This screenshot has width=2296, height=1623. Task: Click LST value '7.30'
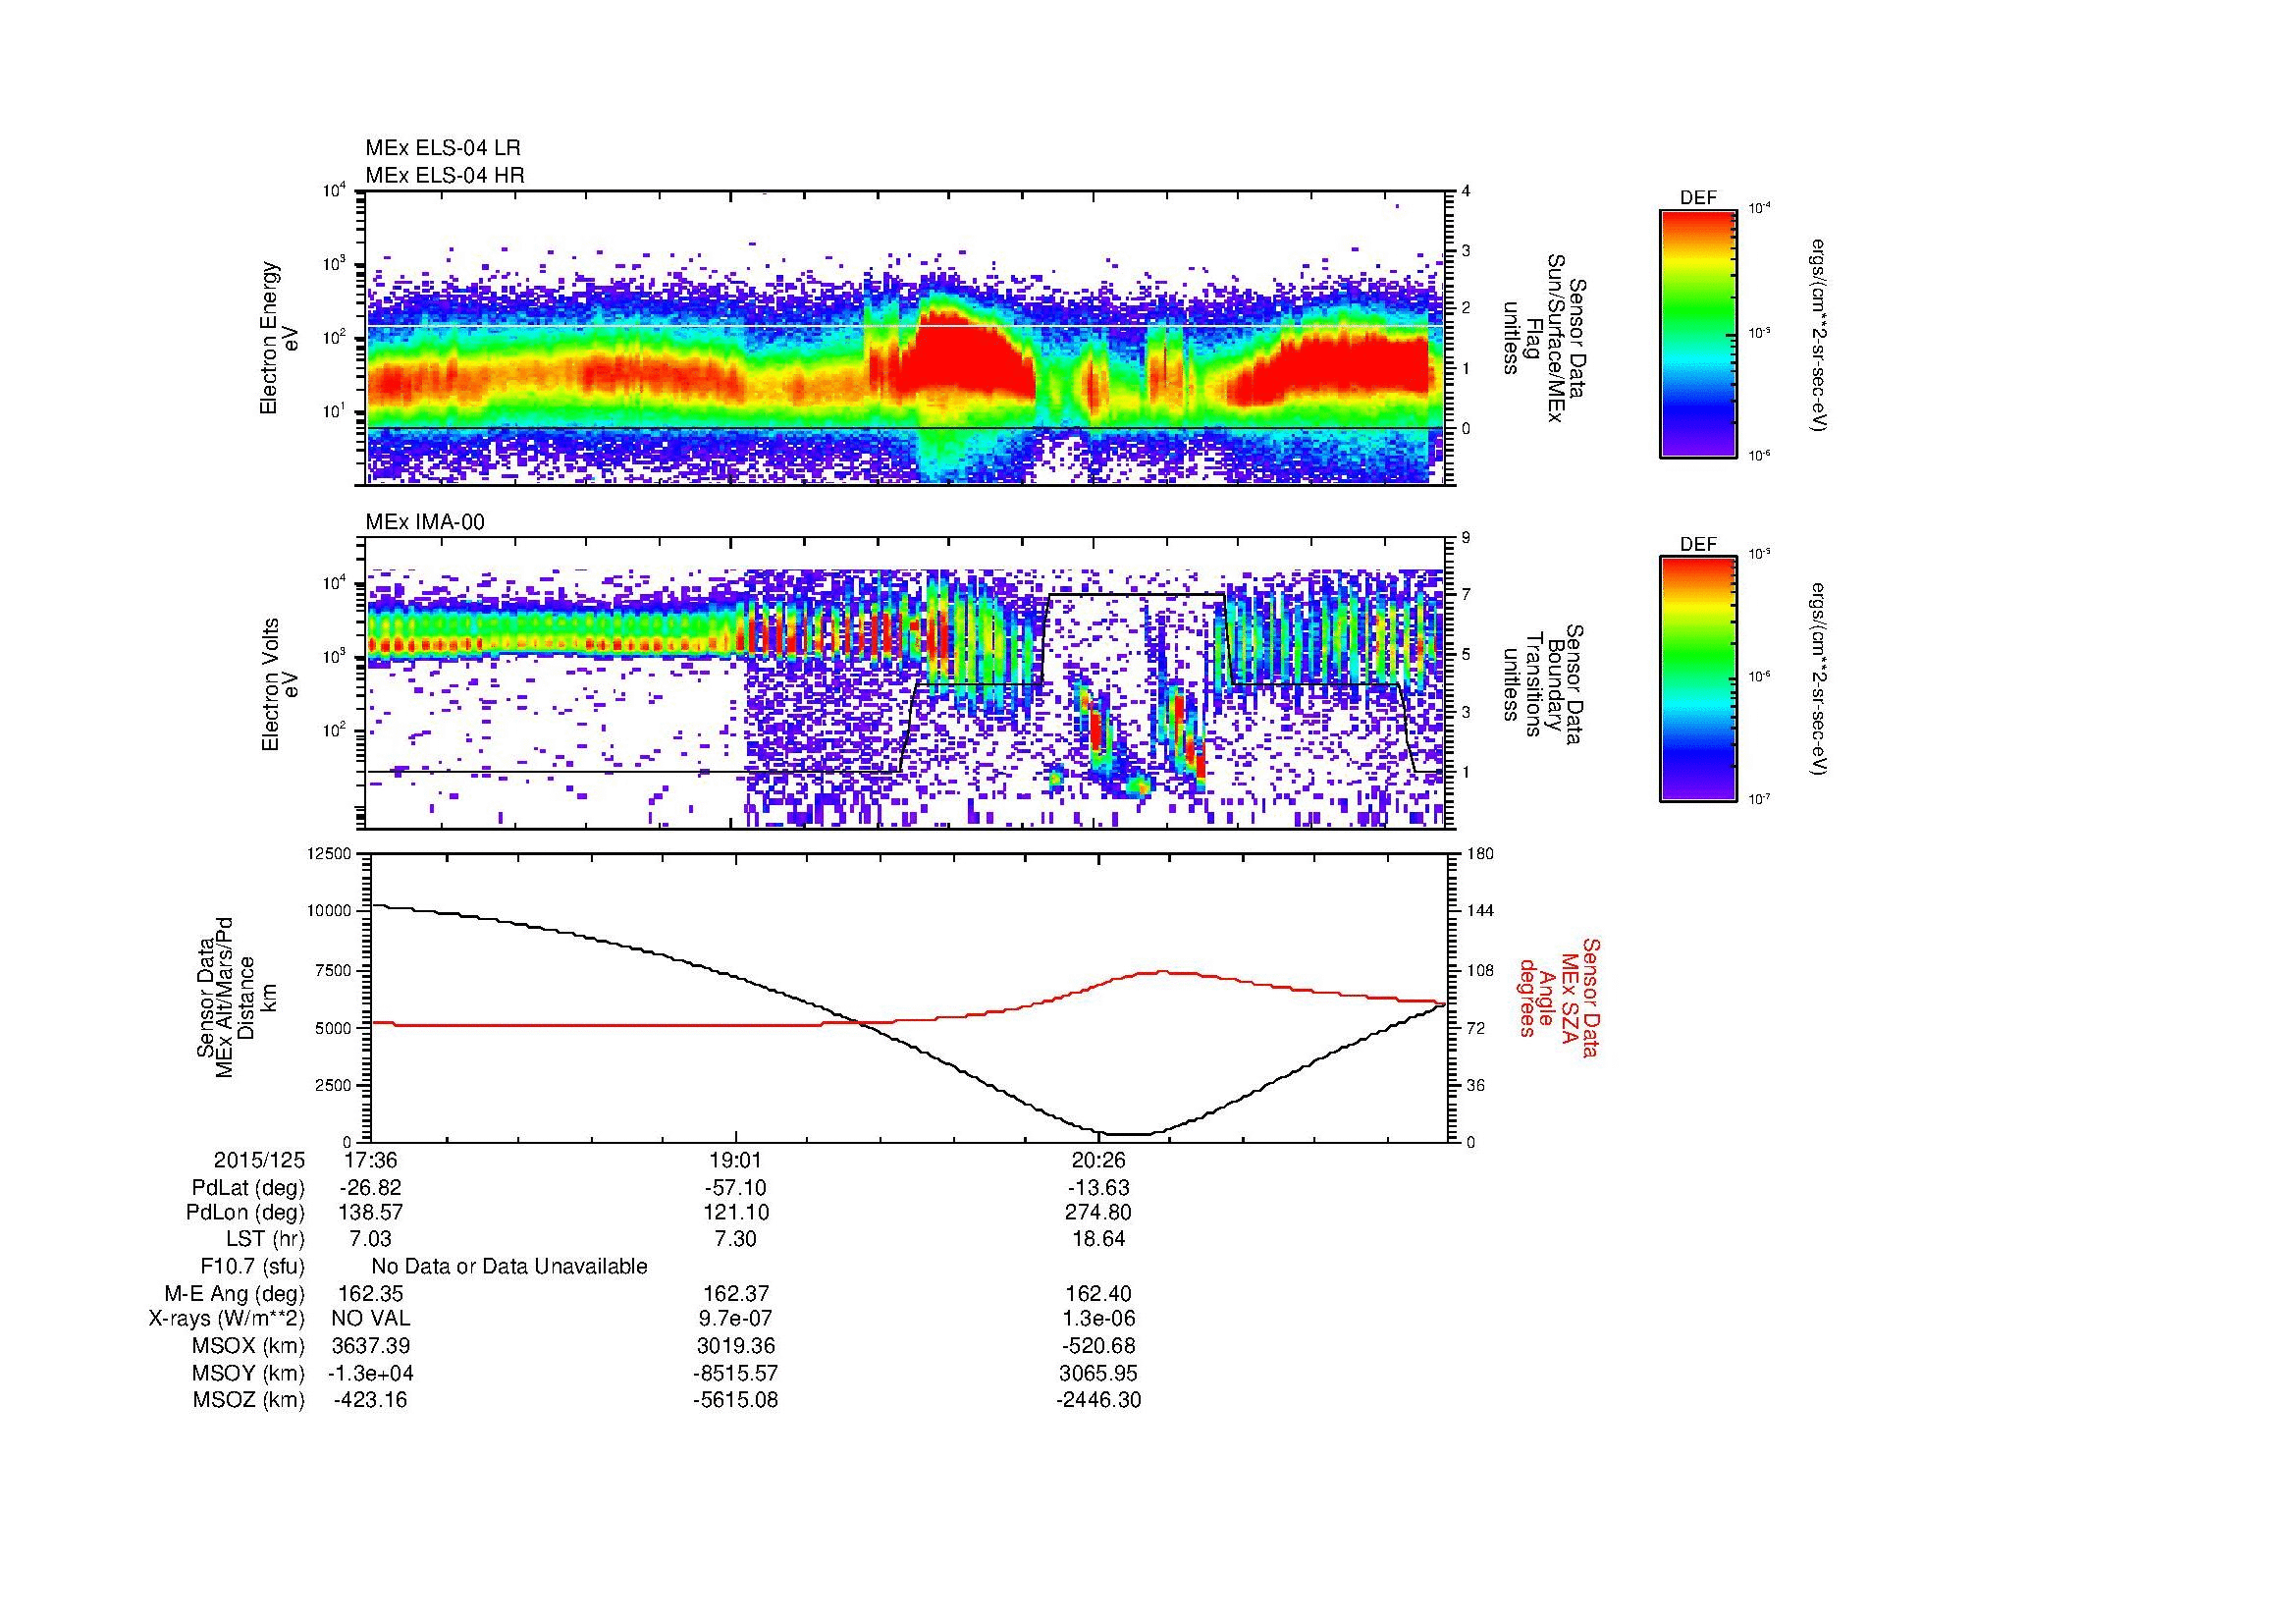click(x=735, y=1239)
